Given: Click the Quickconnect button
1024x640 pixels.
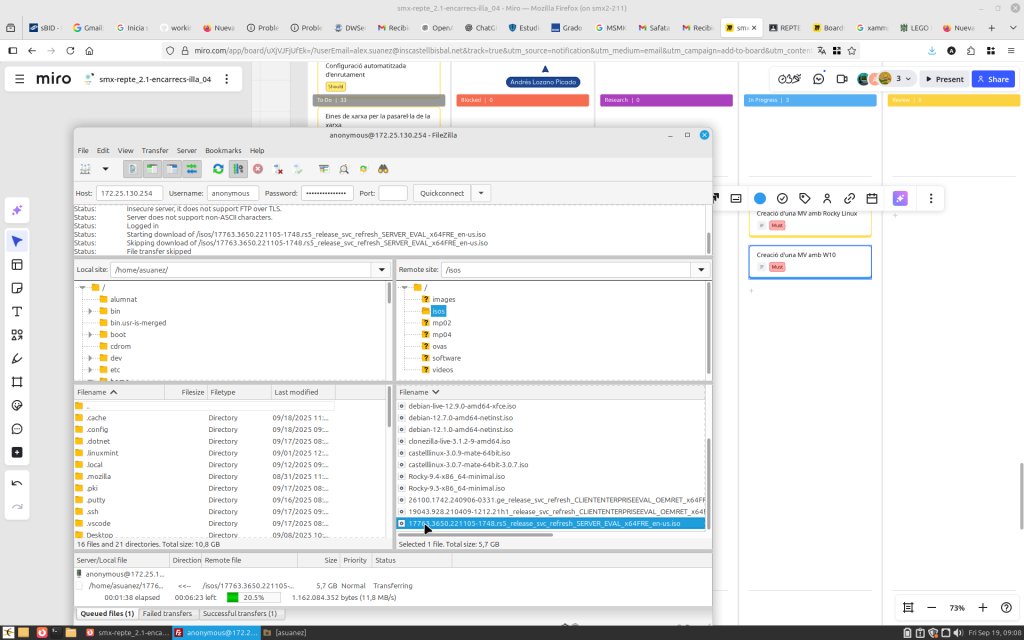Looking at the screenshot, I should [441, 193].
